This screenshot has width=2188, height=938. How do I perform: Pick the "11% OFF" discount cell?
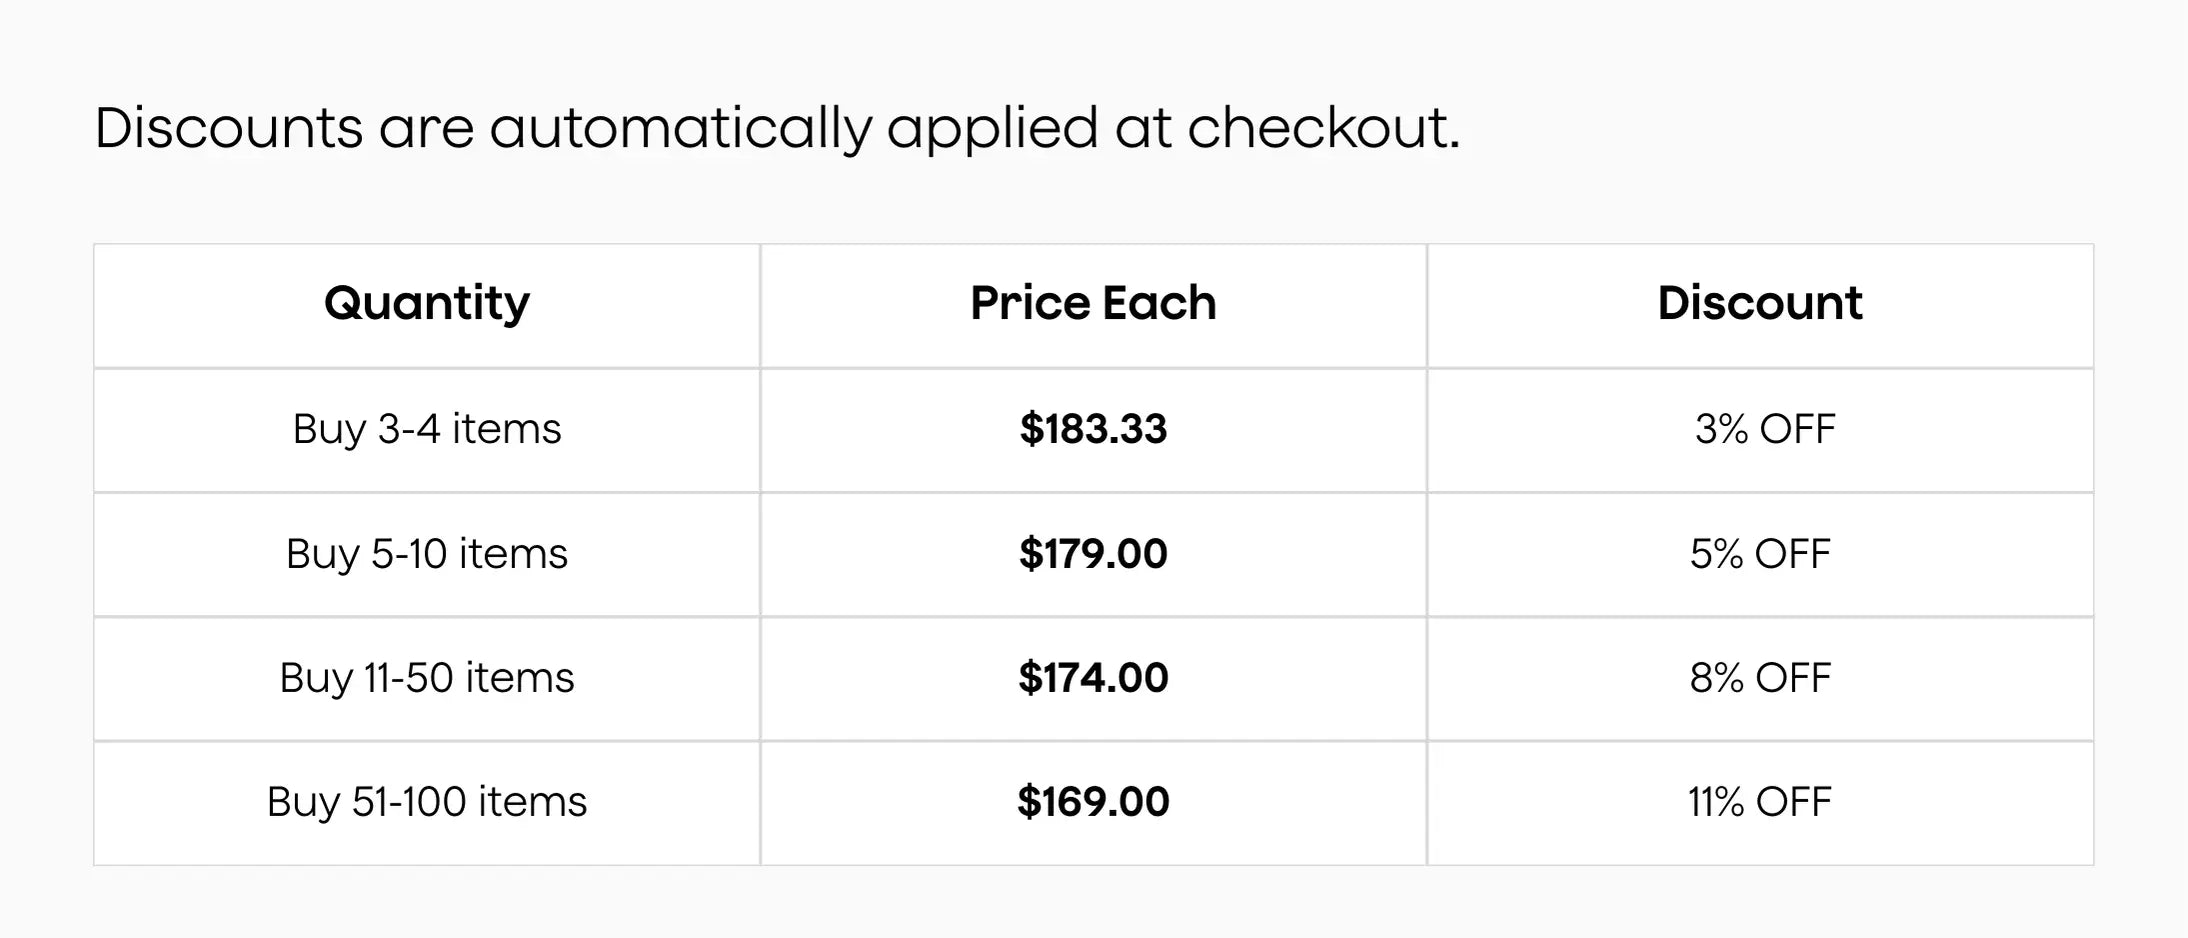(1760, 802)
